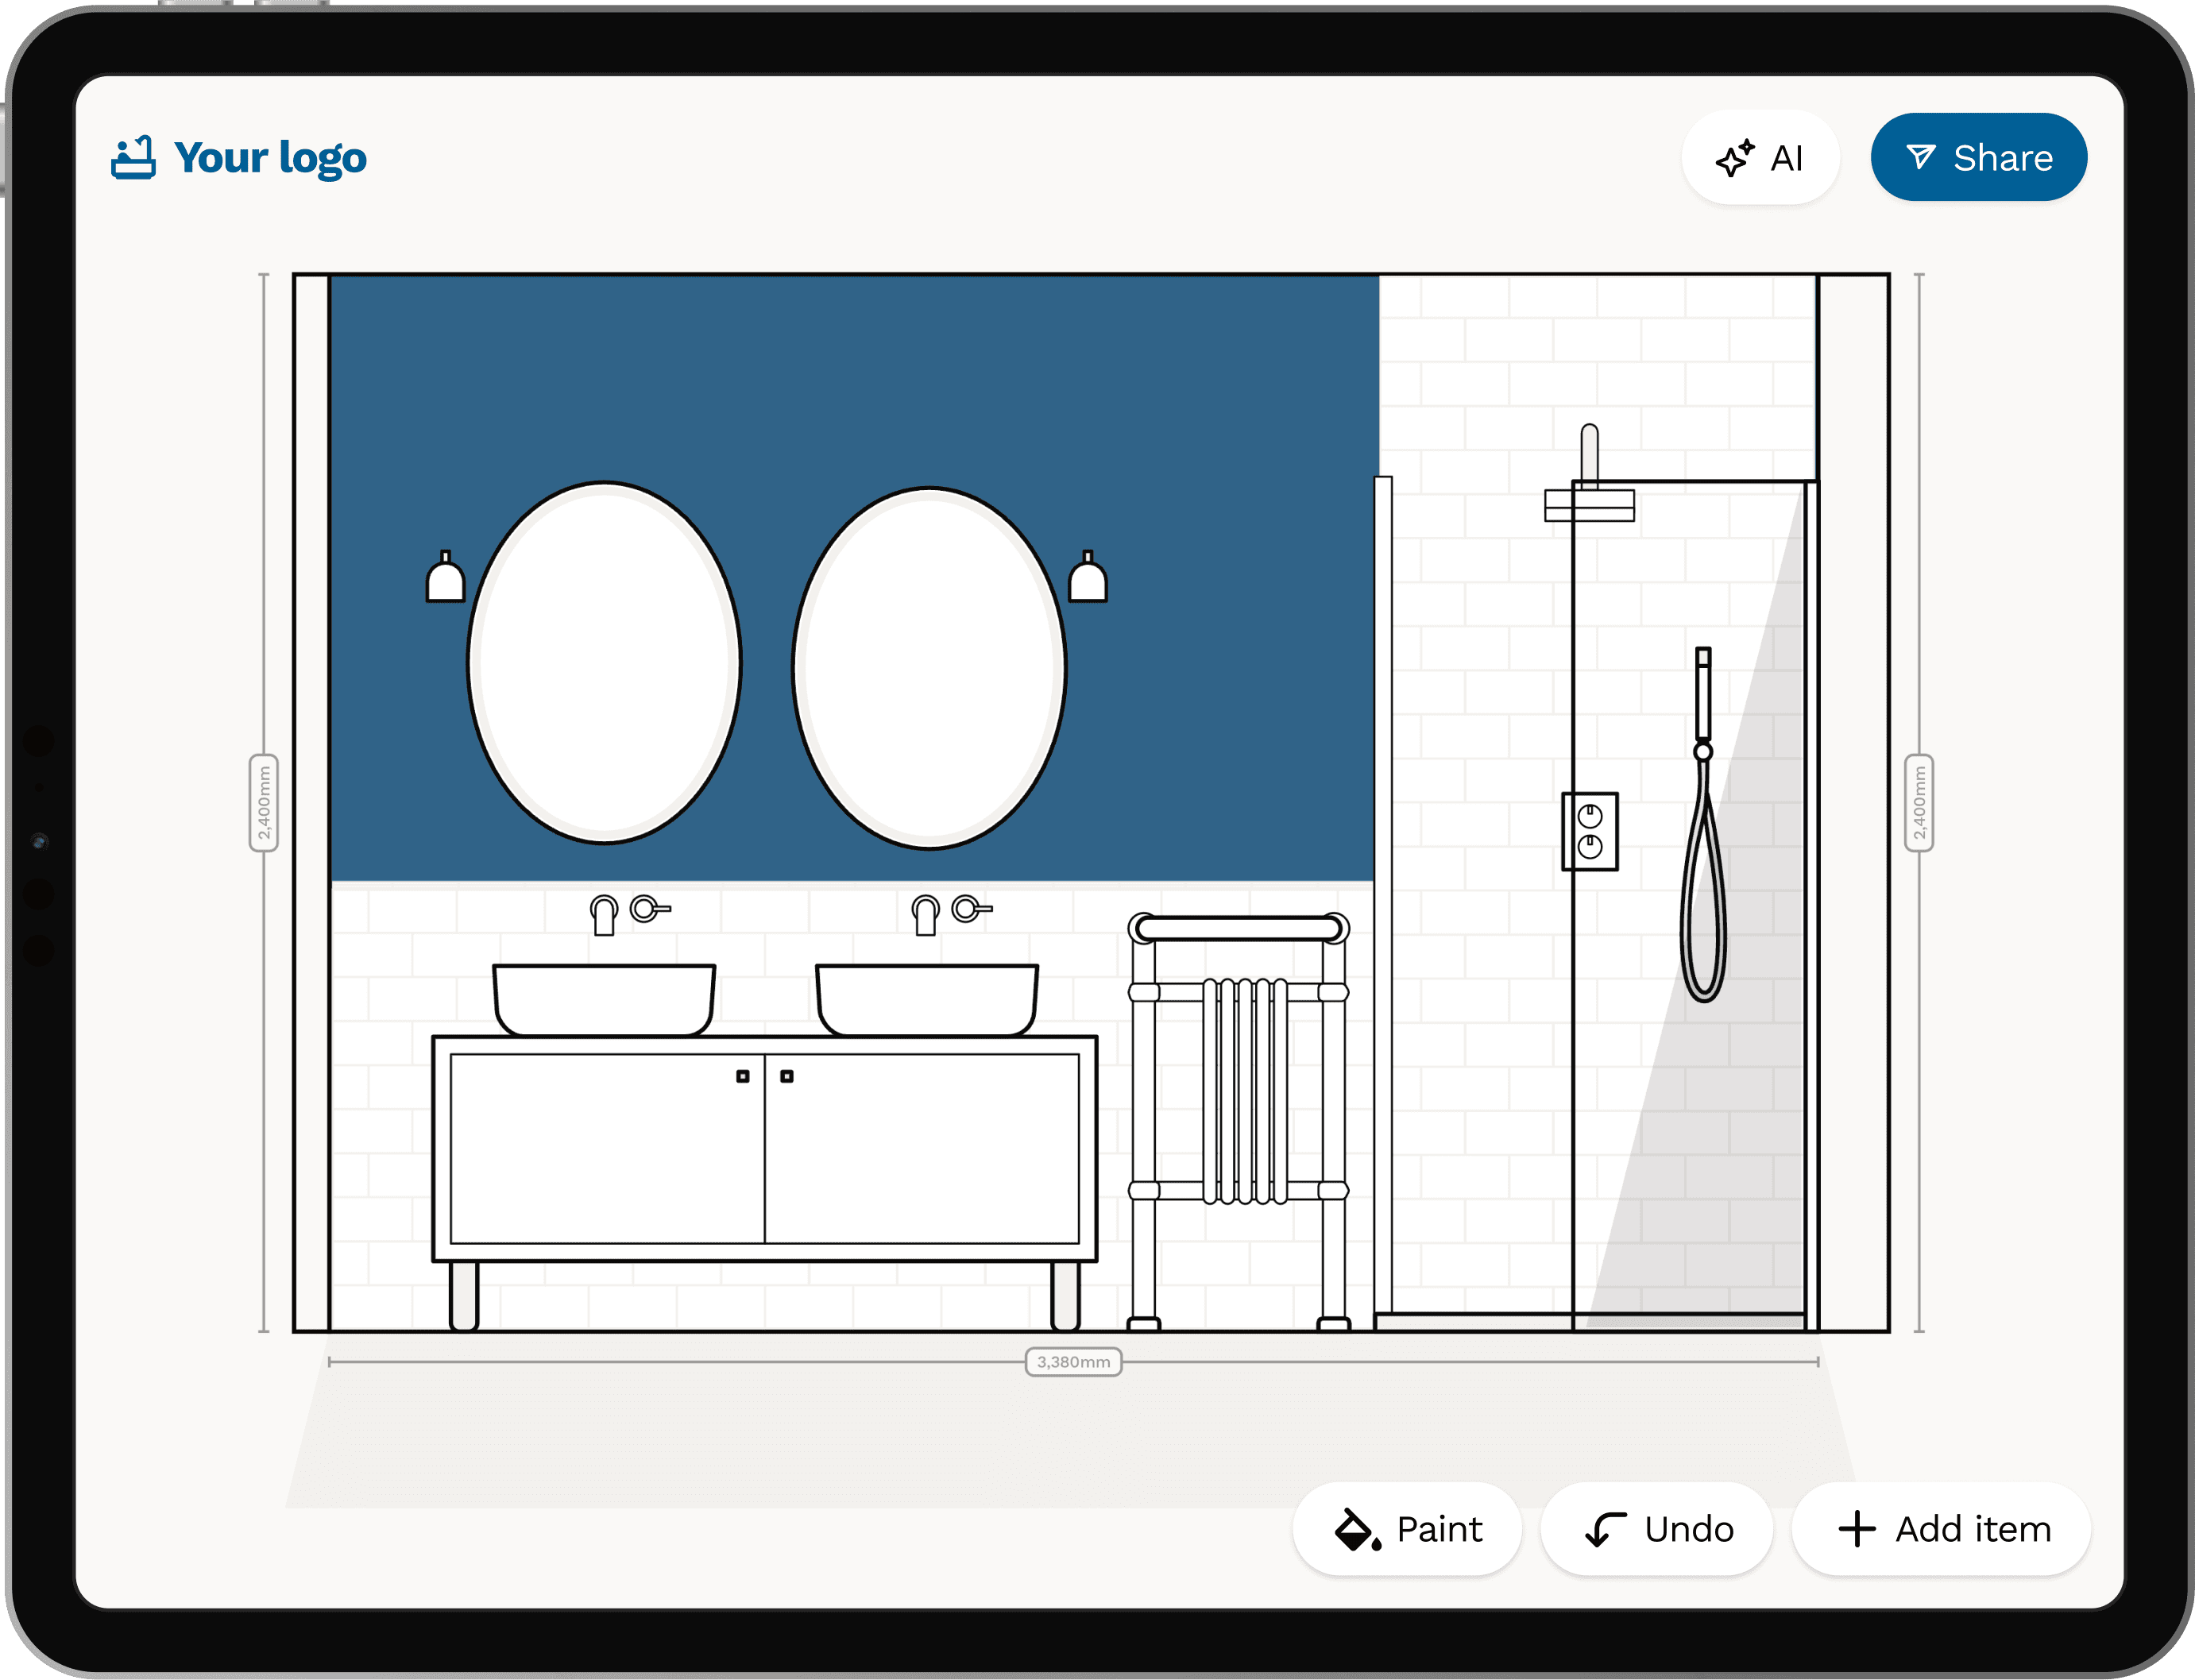Select the right oval mirror
The height and width of the screenshot is (1680, 2195).
[x=930, y=668]
